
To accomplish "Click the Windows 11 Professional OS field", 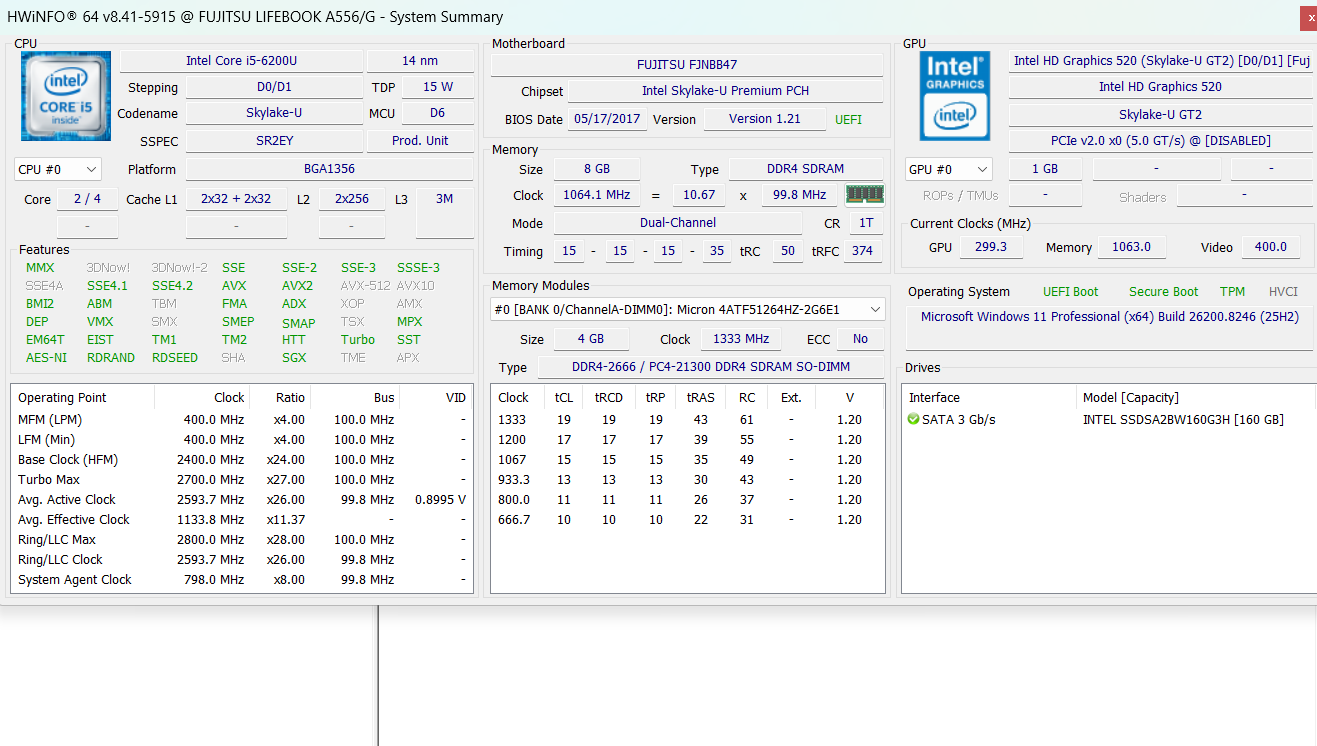I will 1110,317.
